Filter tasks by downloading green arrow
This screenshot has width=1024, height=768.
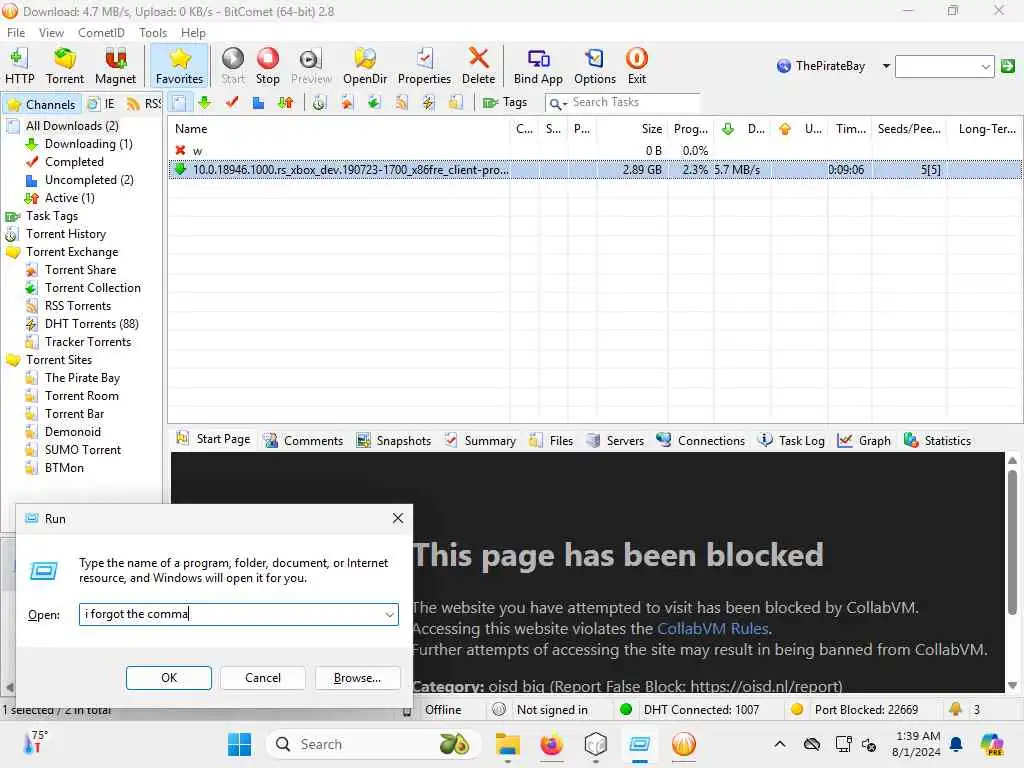(205, 103)
